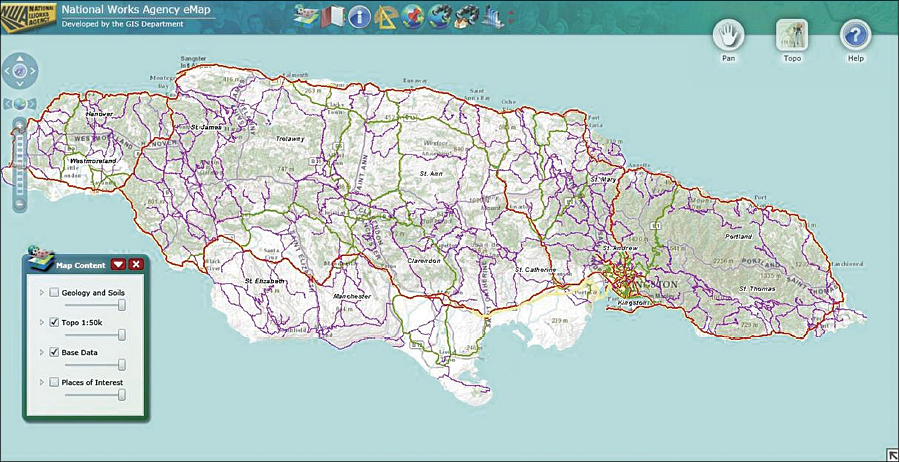Viewport: 900px width, 462px height.
Task: Zoom in with the plus button
Action: click(20, 126)
